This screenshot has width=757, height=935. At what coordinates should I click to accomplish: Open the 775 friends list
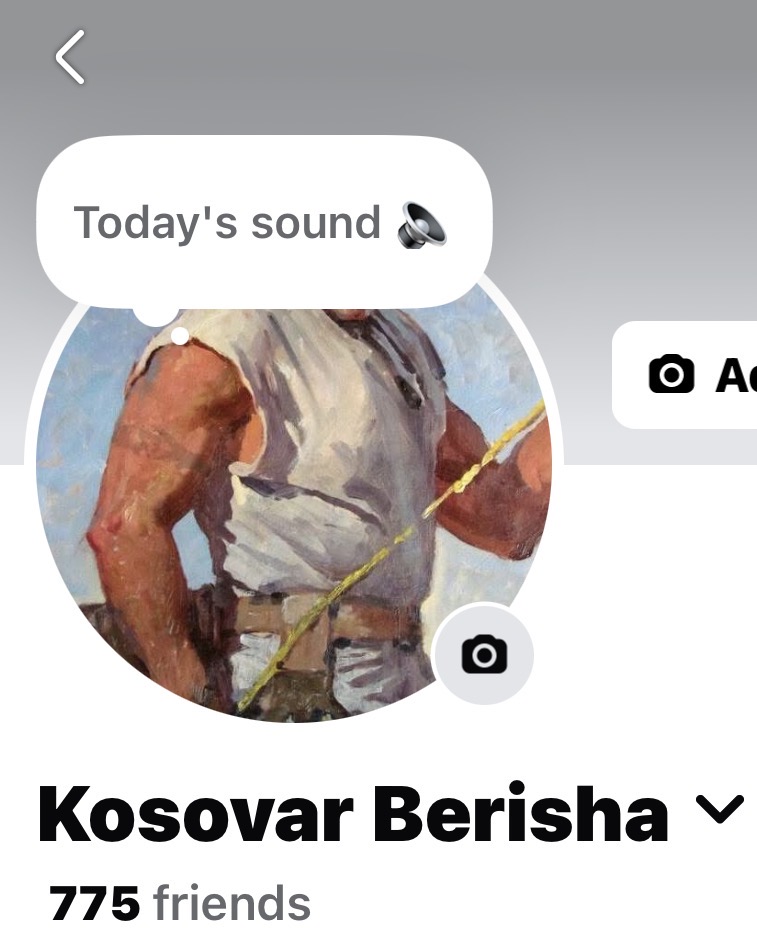(180, 903)
